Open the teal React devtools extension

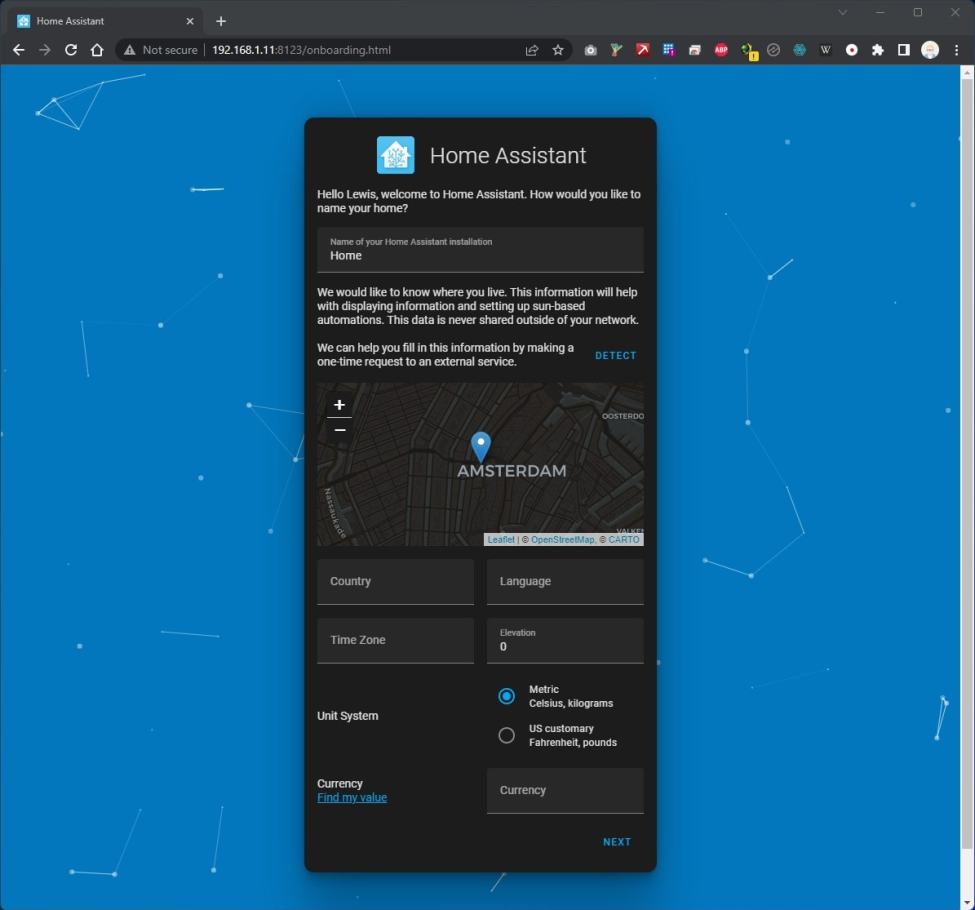pyautogui.click(x=800, y=50)
